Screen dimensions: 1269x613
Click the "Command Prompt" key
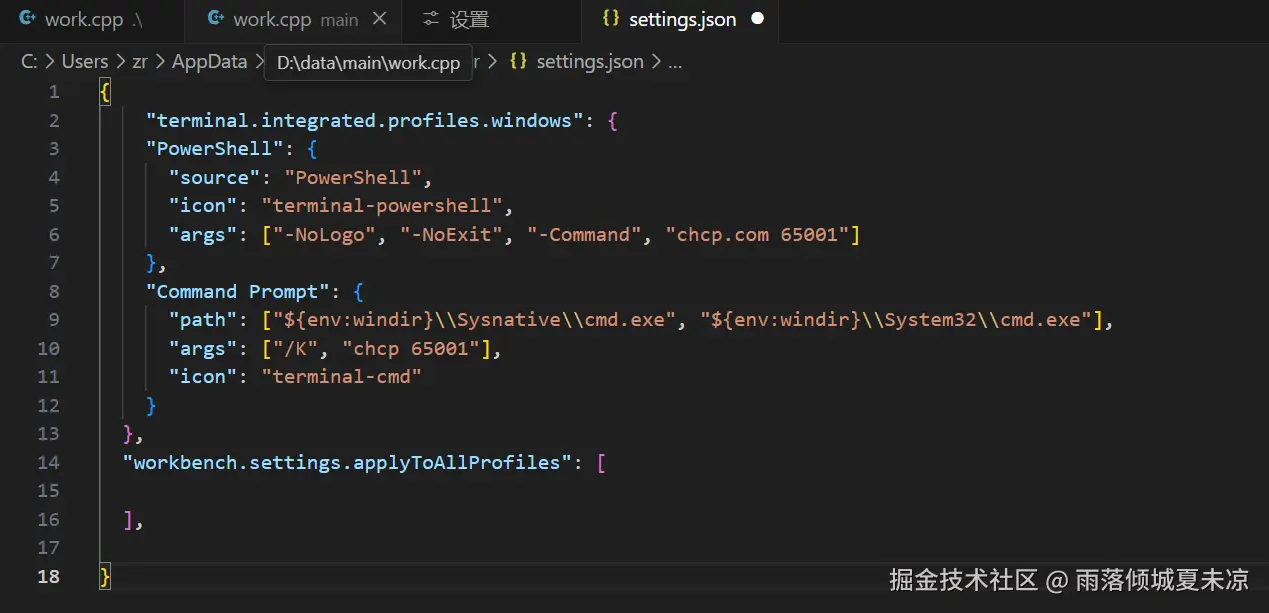[x=238, y=291]
